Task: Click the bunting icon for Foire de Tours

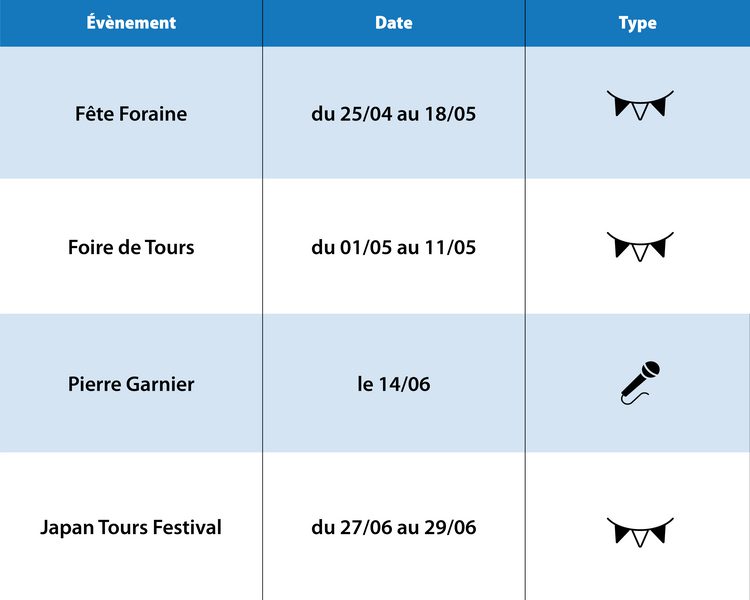Action: tap(640, 247)
